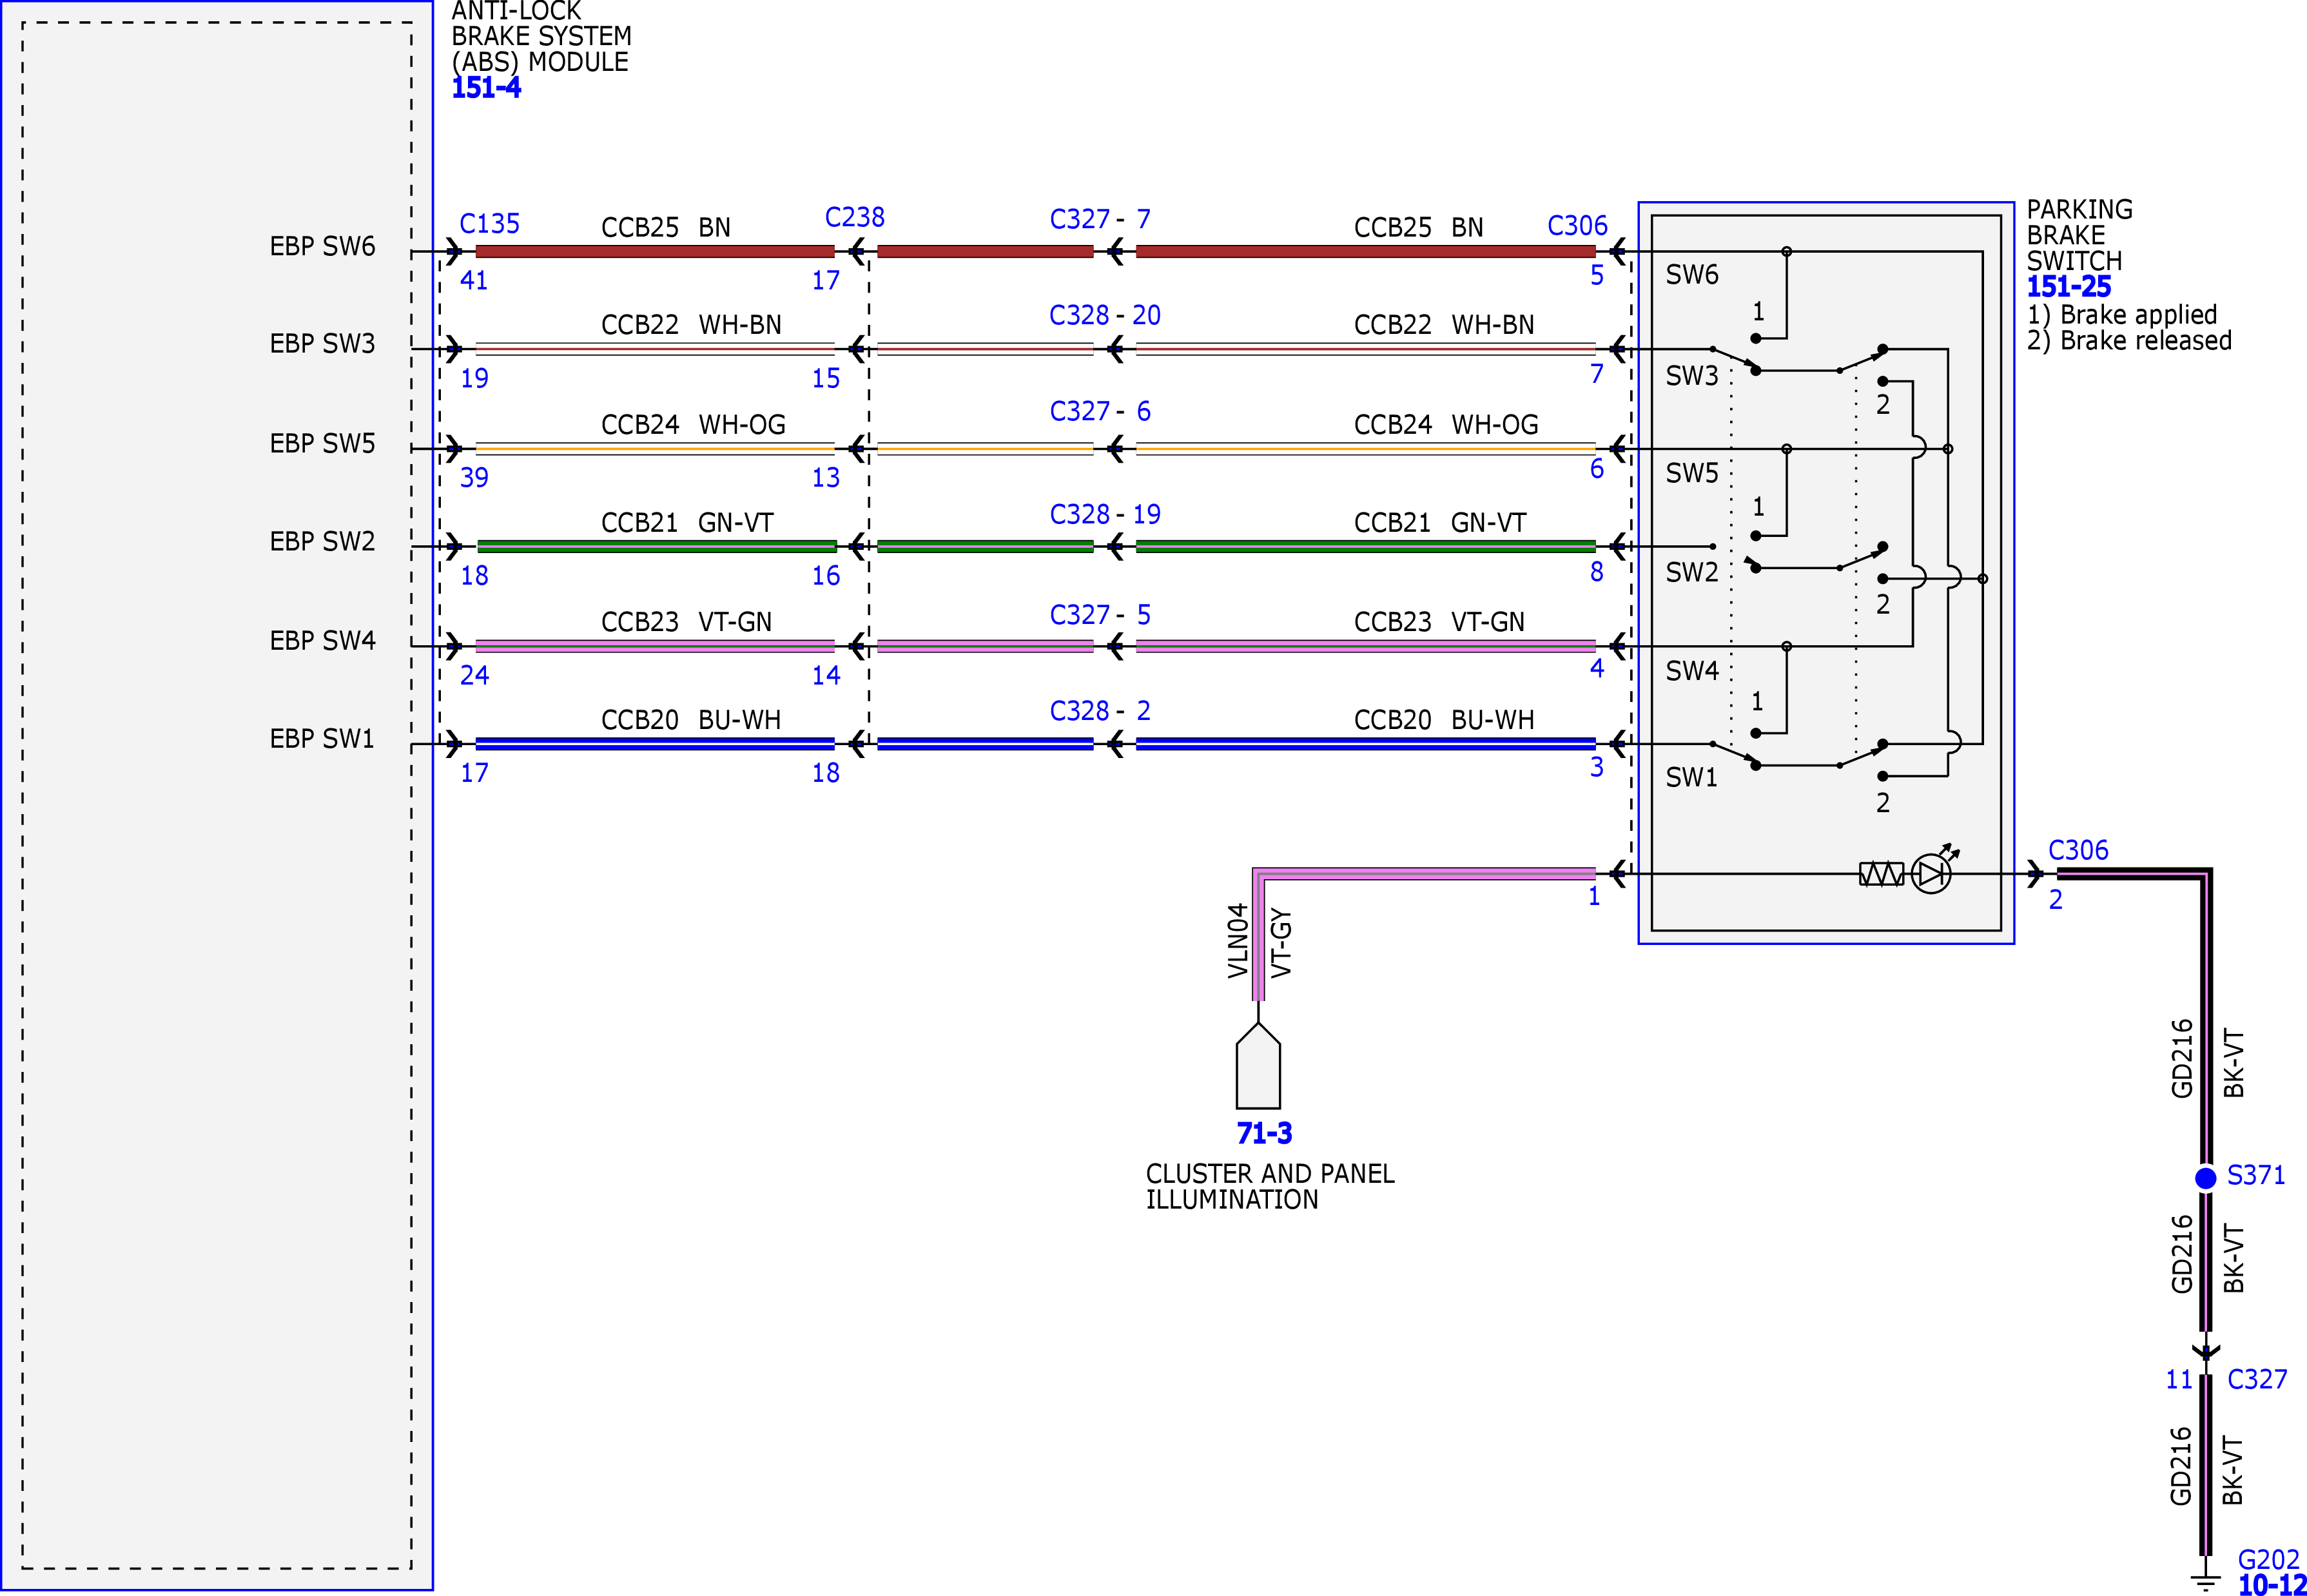Click the 71-3 off-page arrow symbol

(1258, 1066)
